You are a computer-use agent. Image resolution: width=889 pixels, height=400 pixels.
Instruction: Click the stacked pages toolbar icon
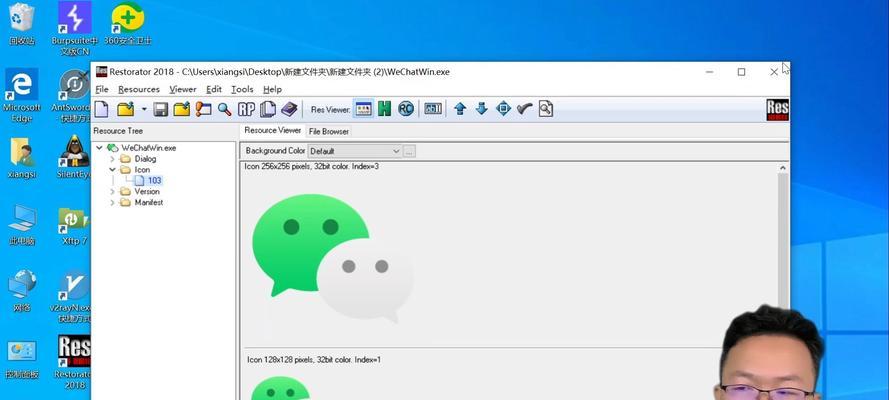coord(268,109)
